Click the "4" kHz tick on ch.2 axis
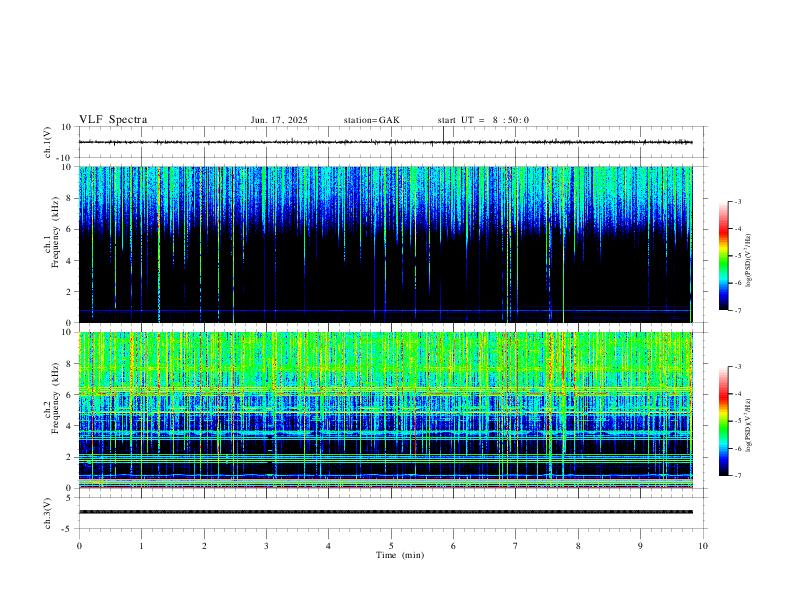 tap(70, 426)
